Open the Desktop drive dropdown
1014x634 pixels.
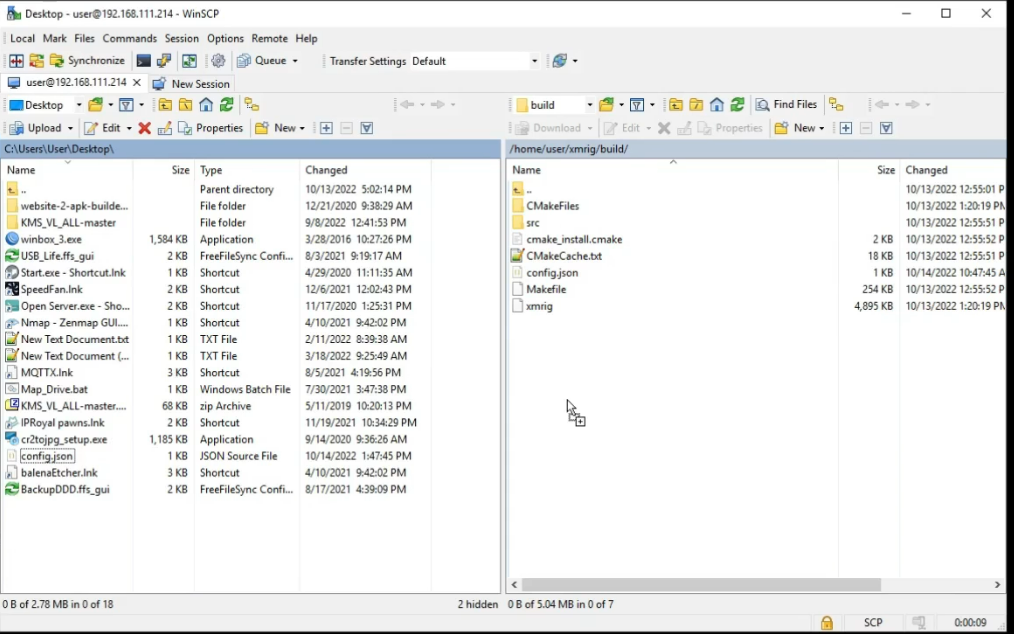[x=79, y=105]
